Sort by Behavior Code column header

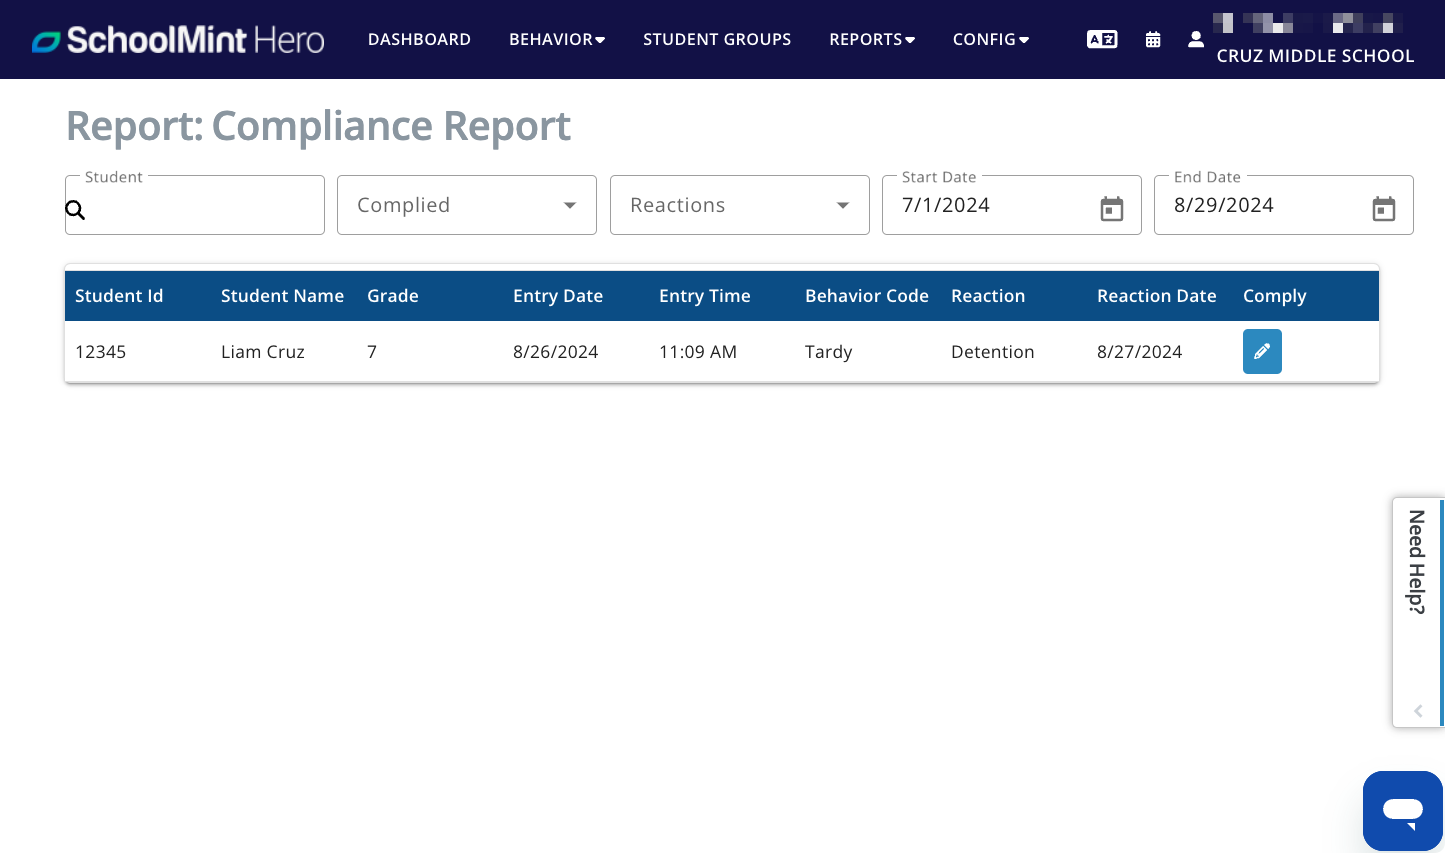pos(867,296)
